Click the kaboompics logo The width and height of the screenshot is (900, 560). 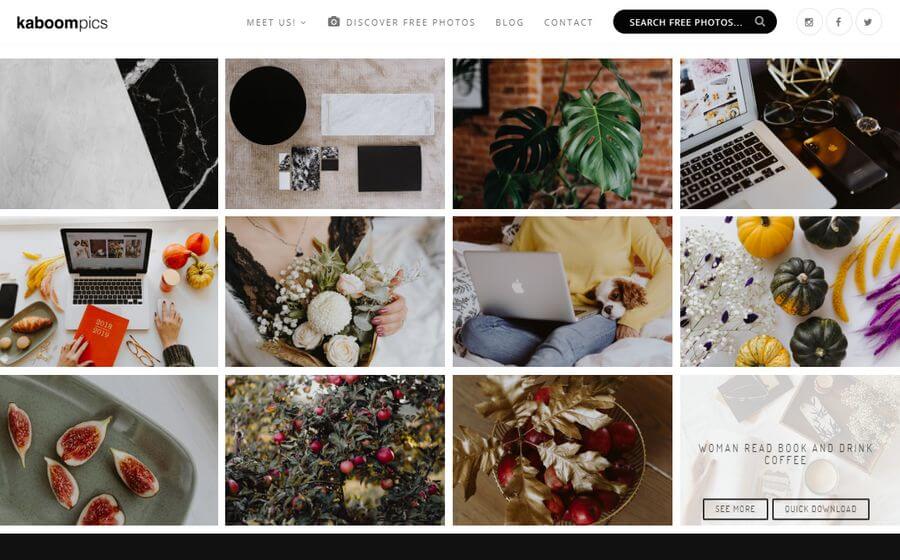(x=62, y=23)
